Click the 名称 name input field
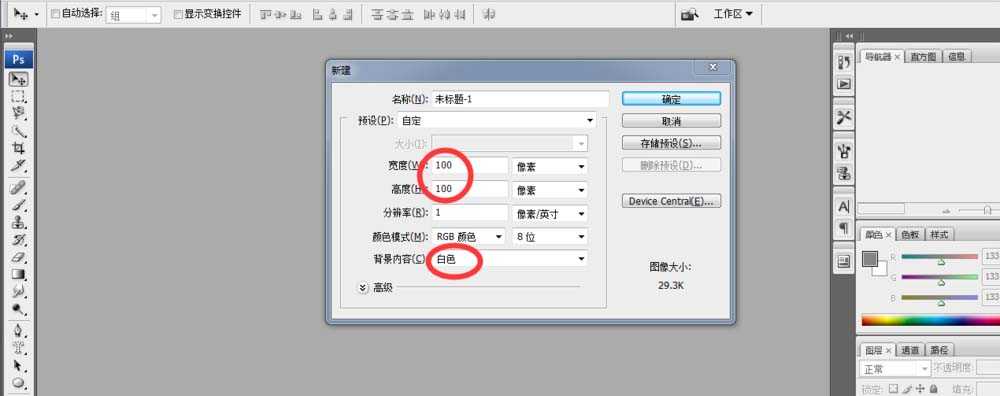1000x396 pixels. pos(520,99)
